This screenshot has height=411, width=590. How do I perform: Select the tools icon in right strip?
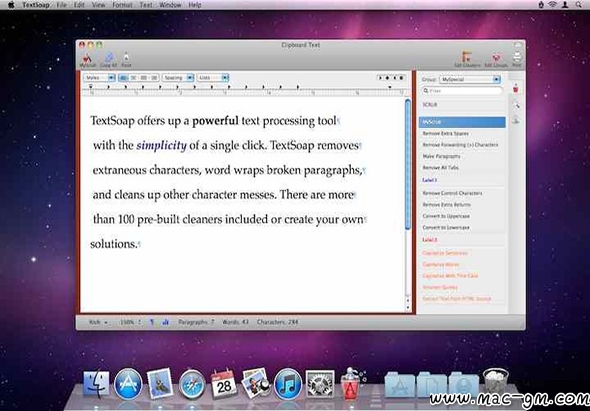pos(516,105)
